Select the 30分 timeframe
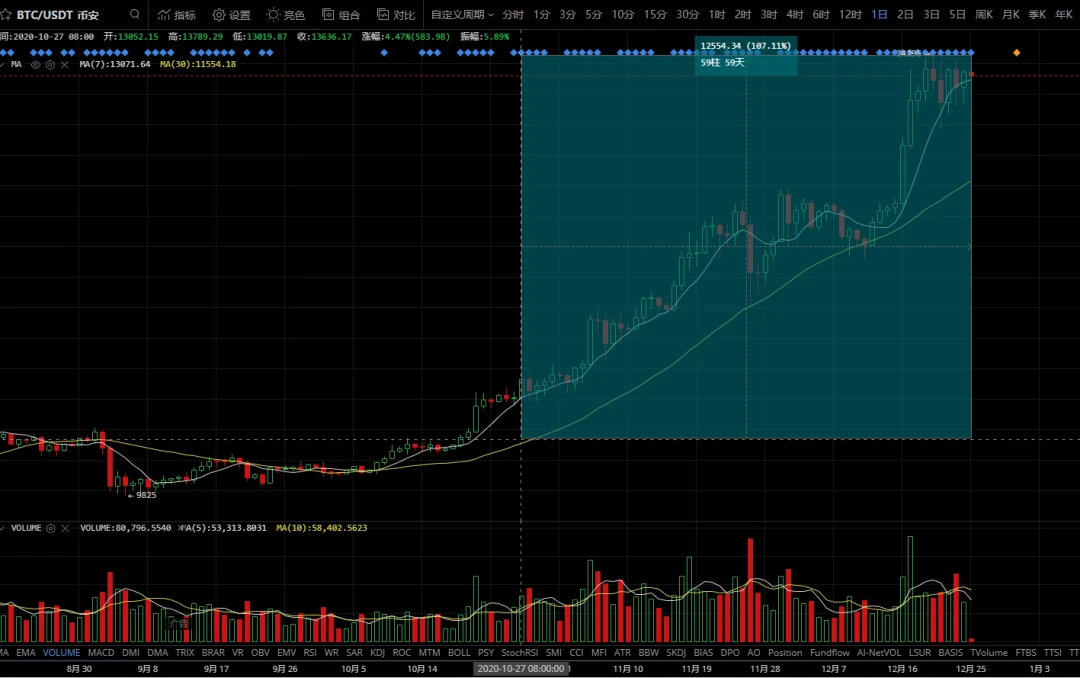 click(x=687, y=14)
